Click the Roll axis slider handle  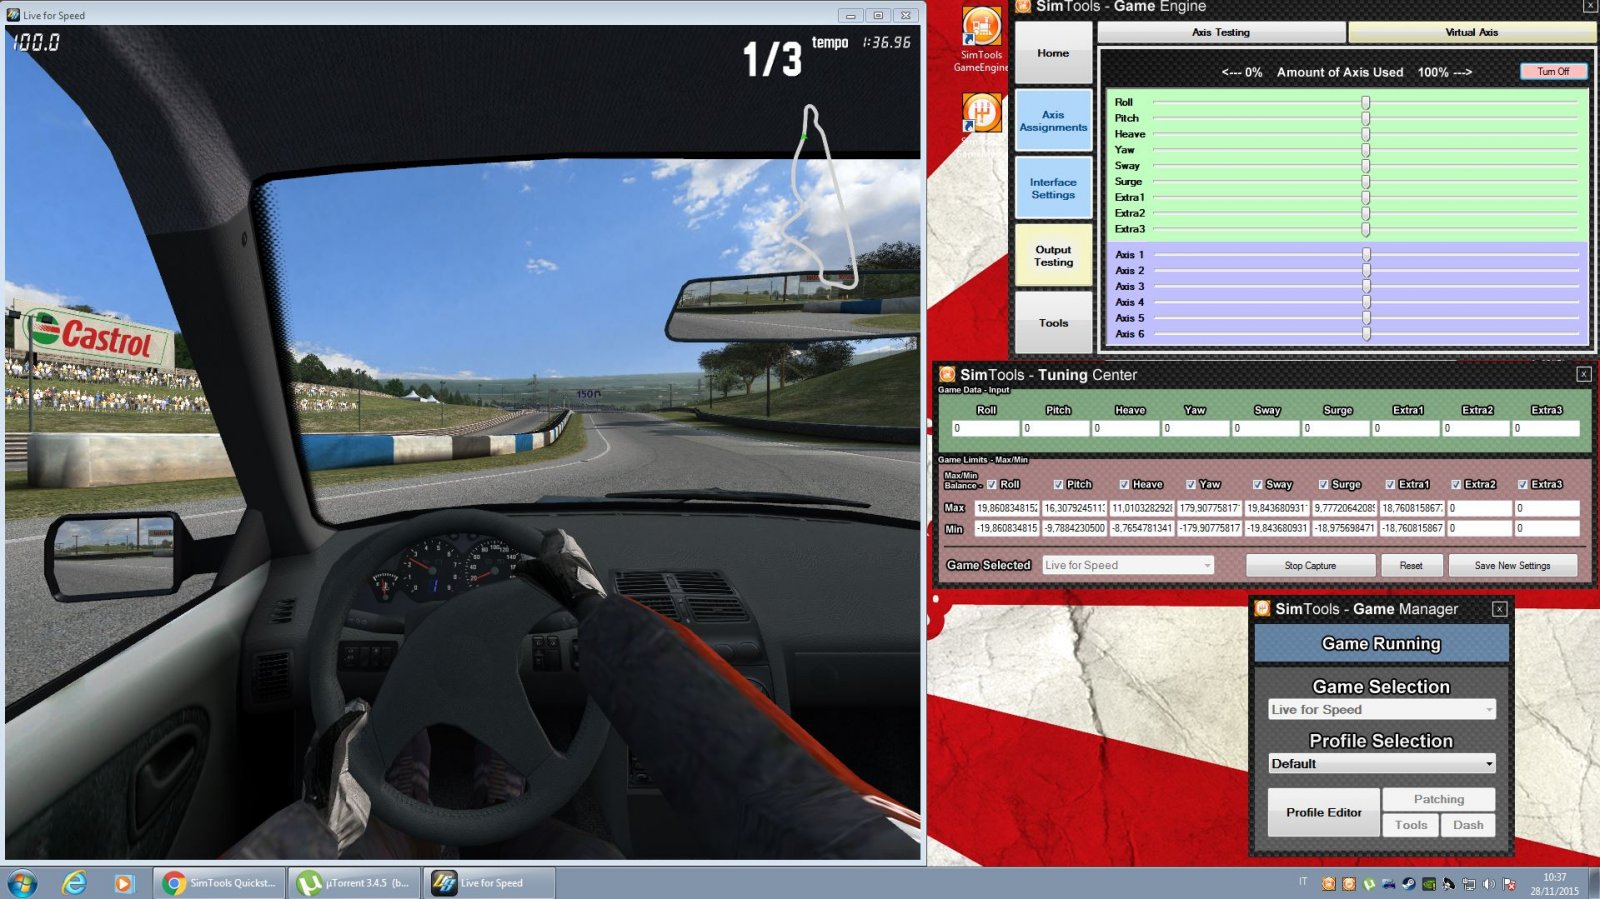pos(1365,102)
